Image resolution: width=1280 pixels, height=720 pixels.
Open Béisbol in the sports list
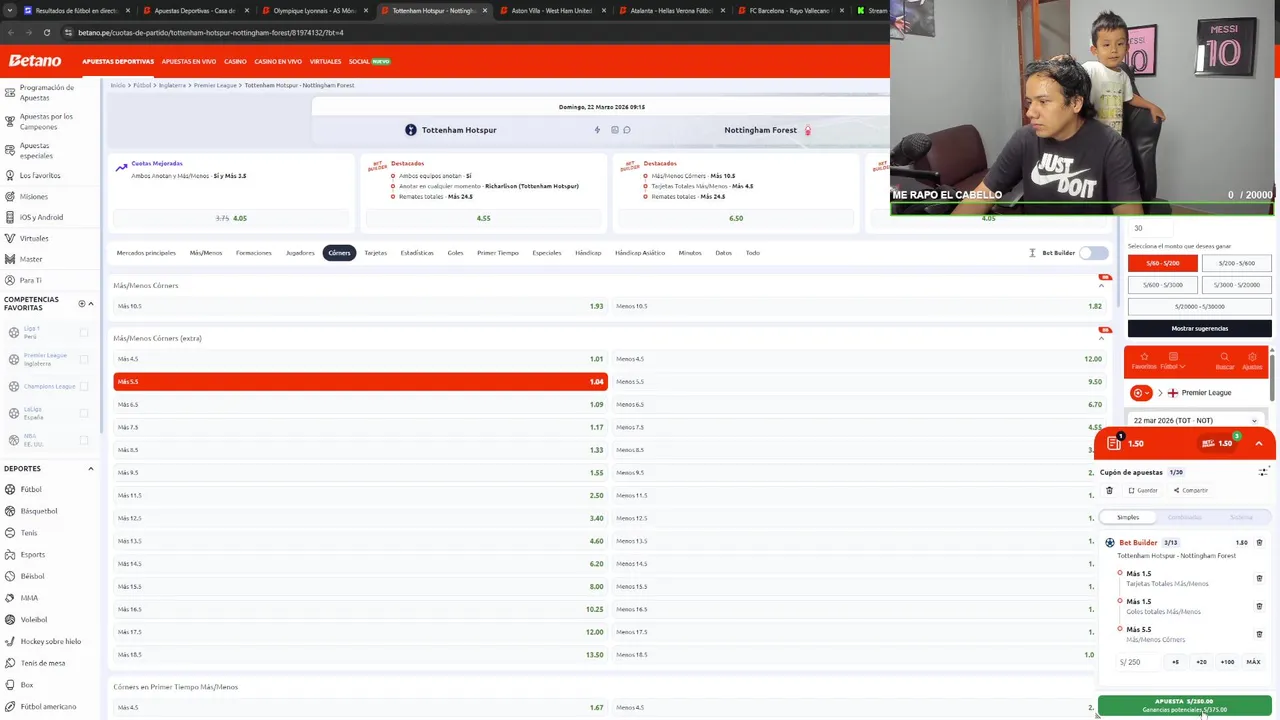point(33,576)
